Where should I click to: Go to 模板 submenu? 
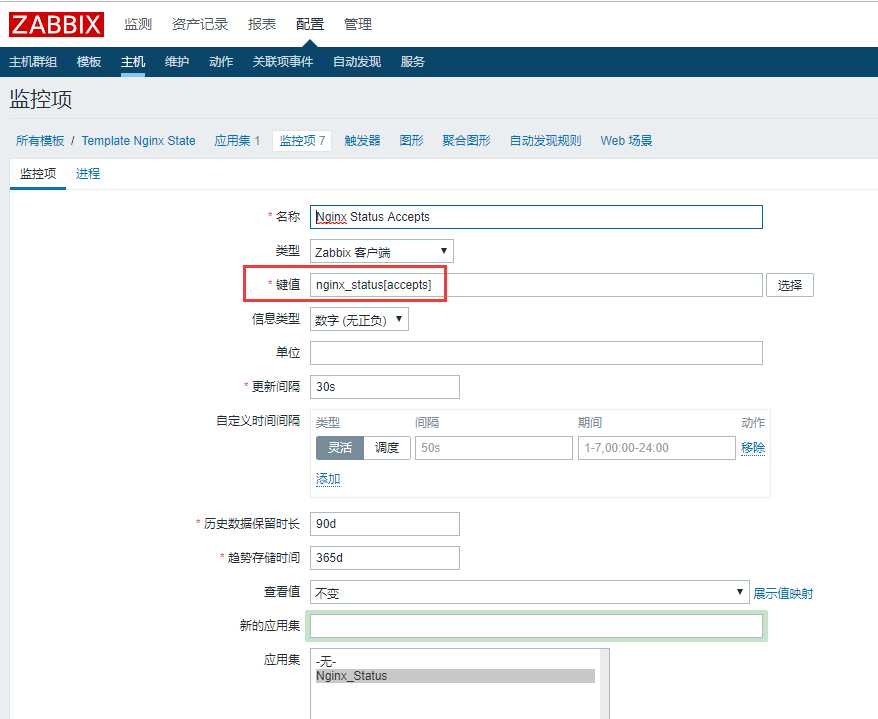tap(89, 62)
